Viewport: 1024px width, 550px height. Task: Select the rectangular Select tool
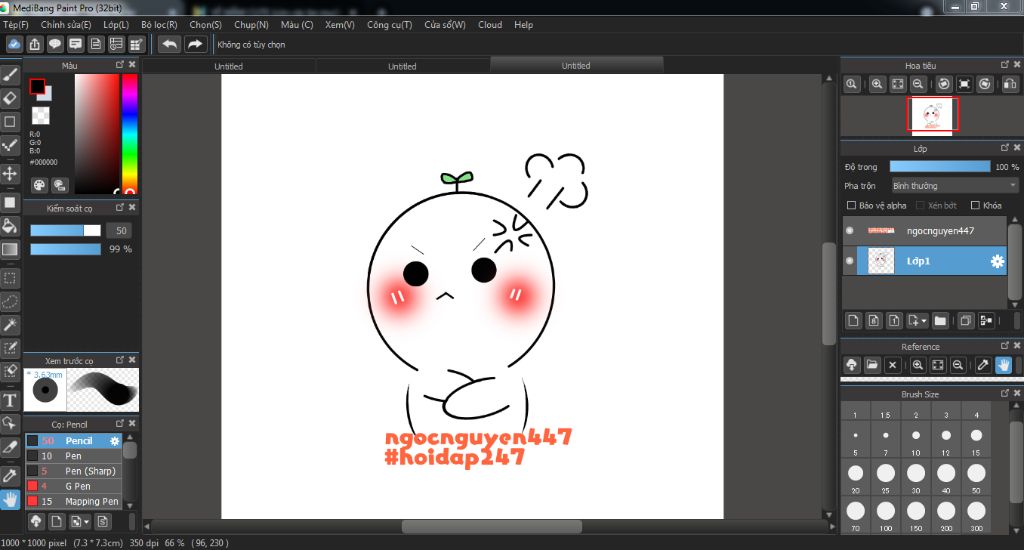point(10,278)
